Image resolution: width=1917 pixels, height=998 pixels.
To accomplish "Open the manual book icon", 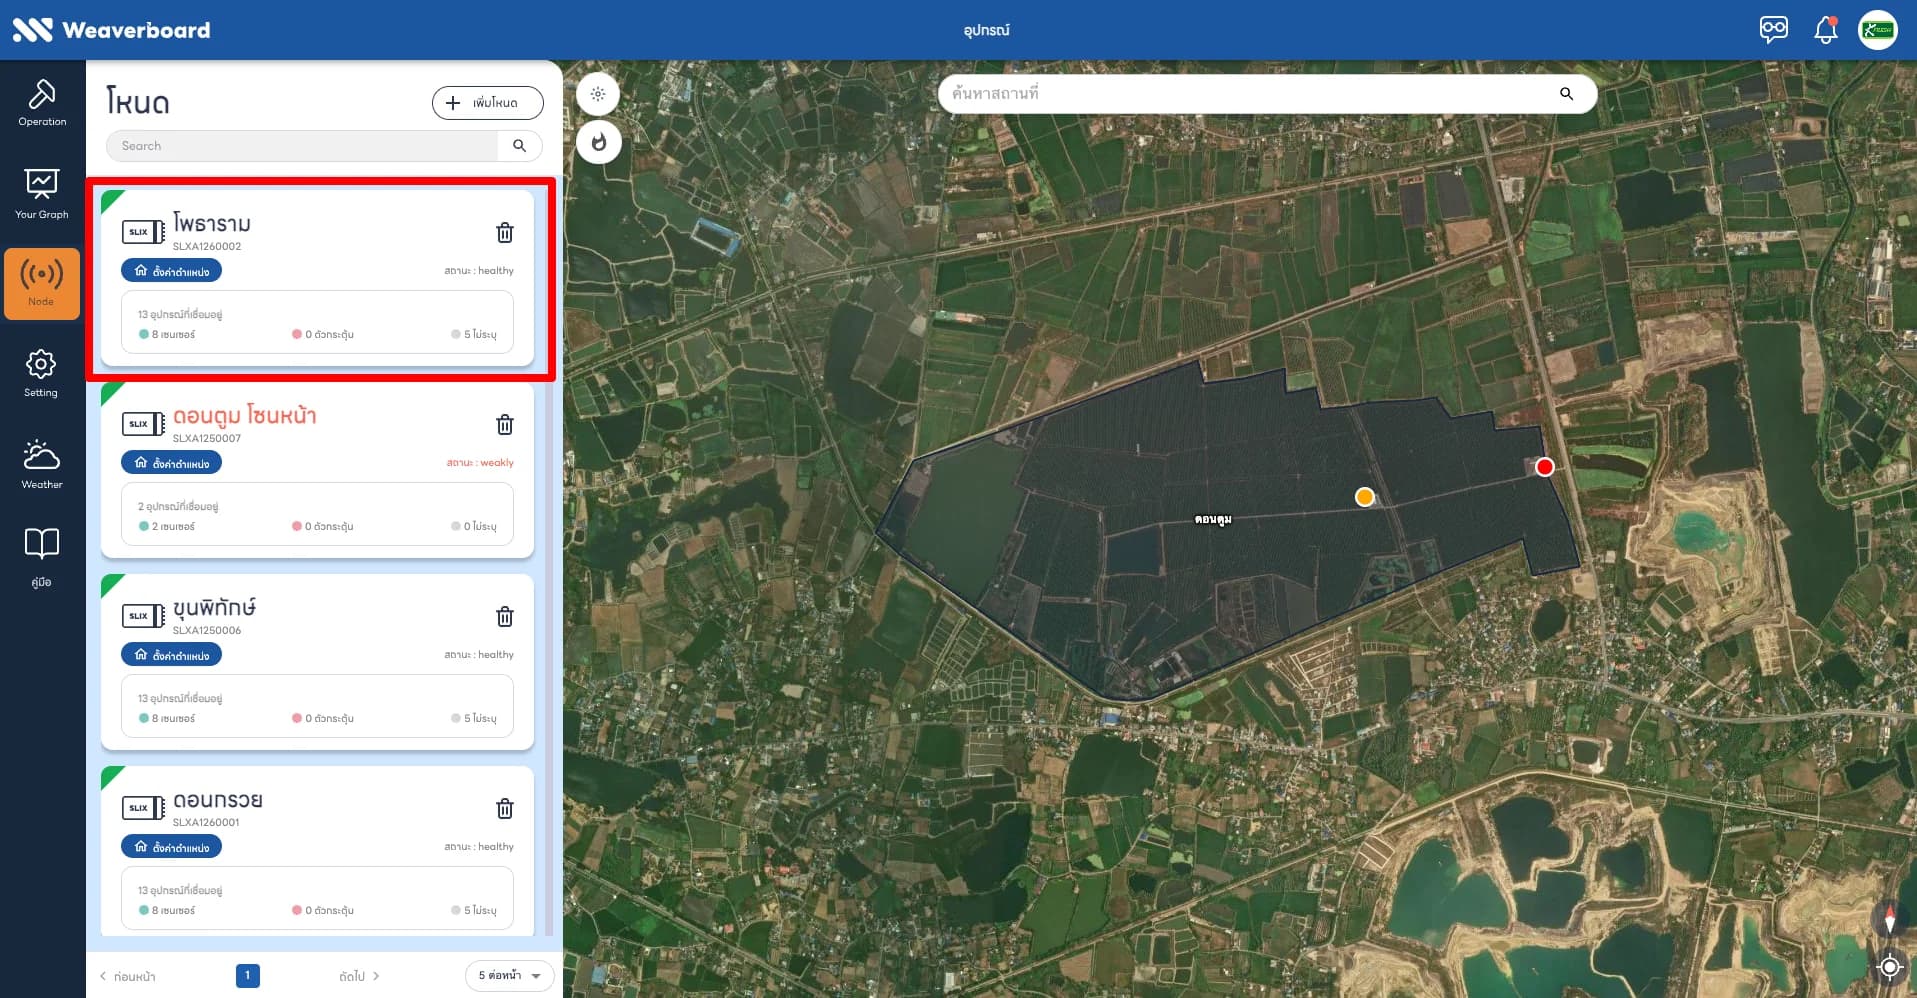I will [42, 557].
